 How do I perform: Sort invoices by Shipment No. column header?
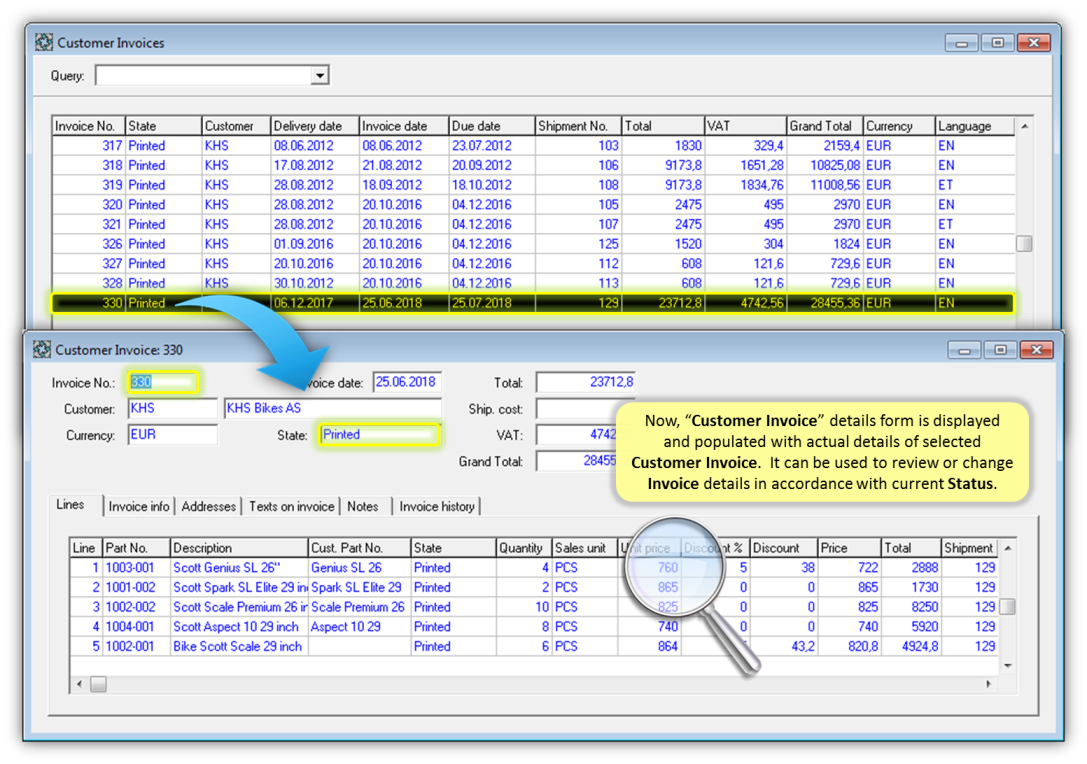click(579, 126)
